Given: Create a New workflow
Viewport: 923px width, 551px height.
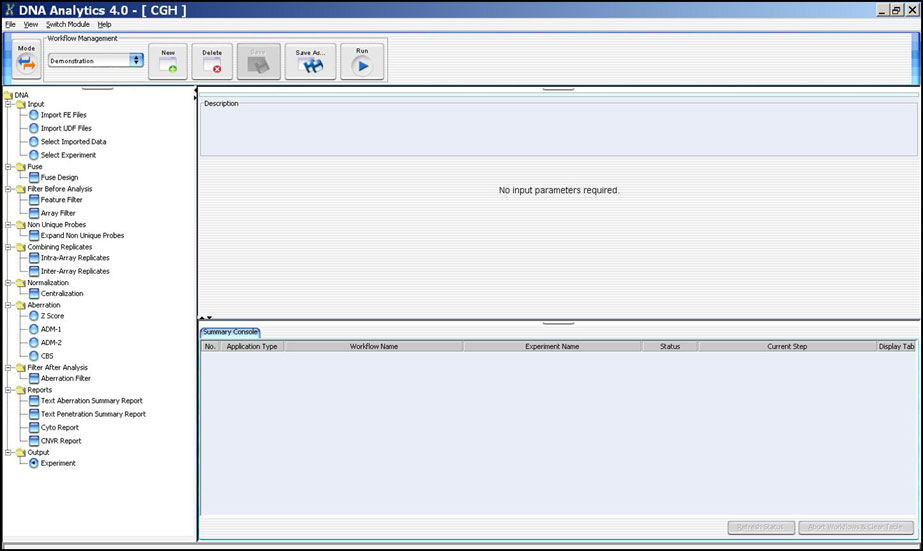Looking at the screenshot, I should tap(168, 61).
